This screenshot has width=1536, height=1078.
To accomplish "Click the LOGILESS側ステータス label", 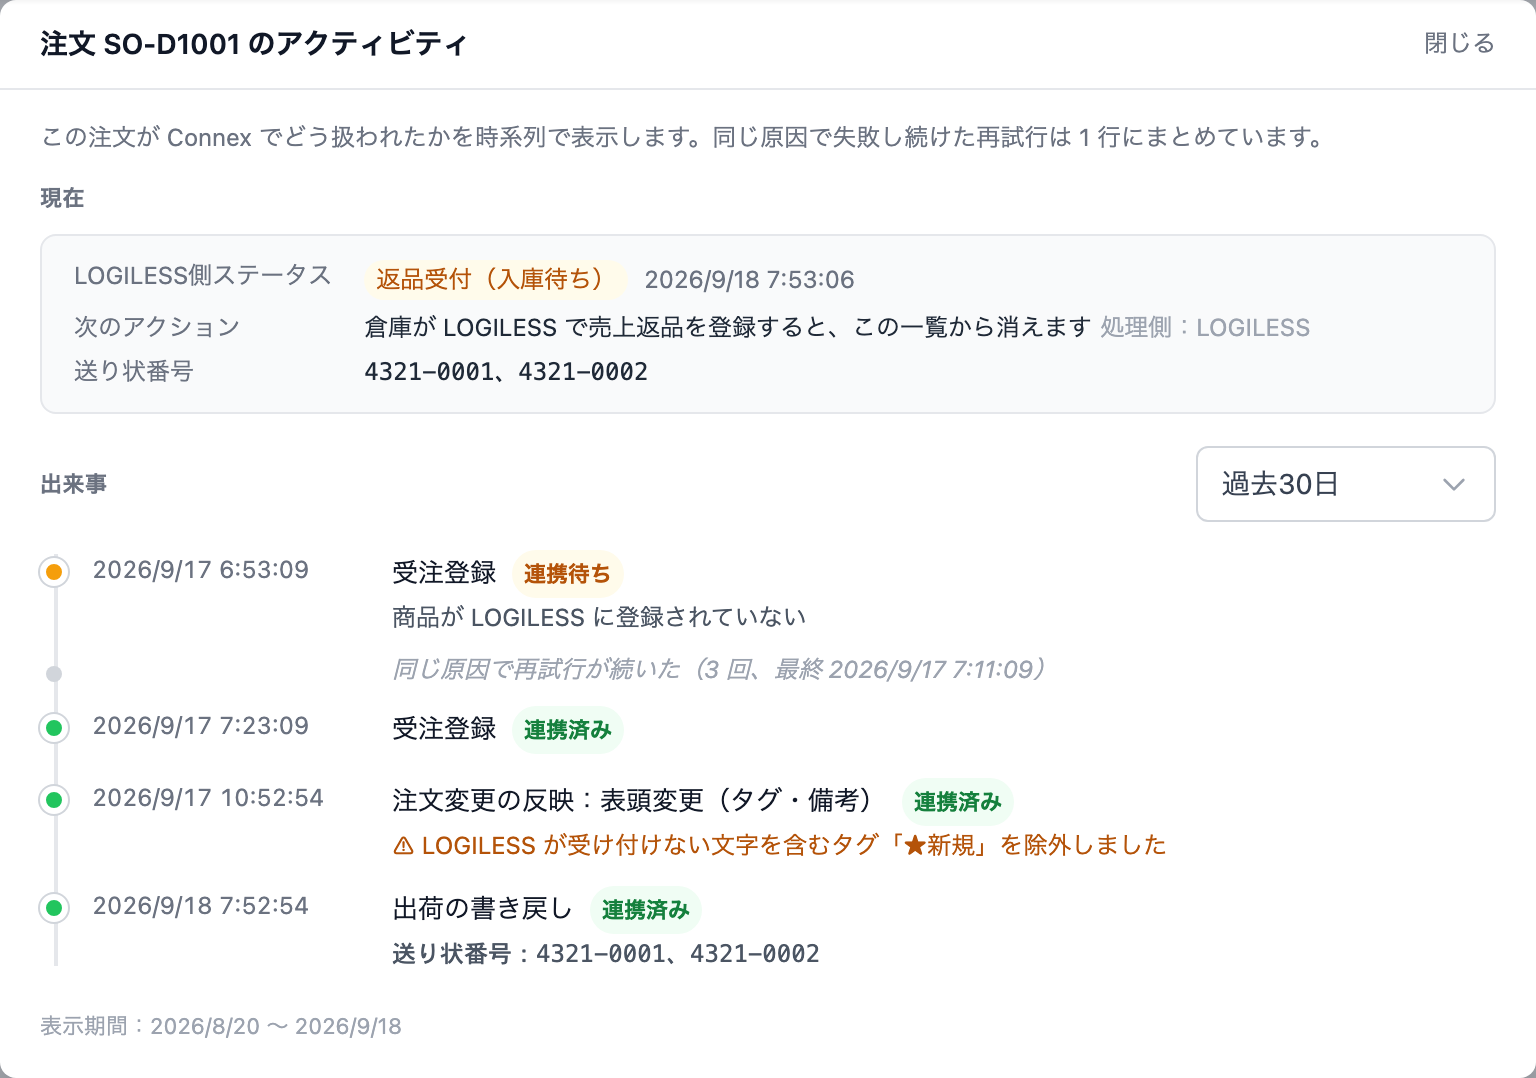I will (x=203, y=276).
